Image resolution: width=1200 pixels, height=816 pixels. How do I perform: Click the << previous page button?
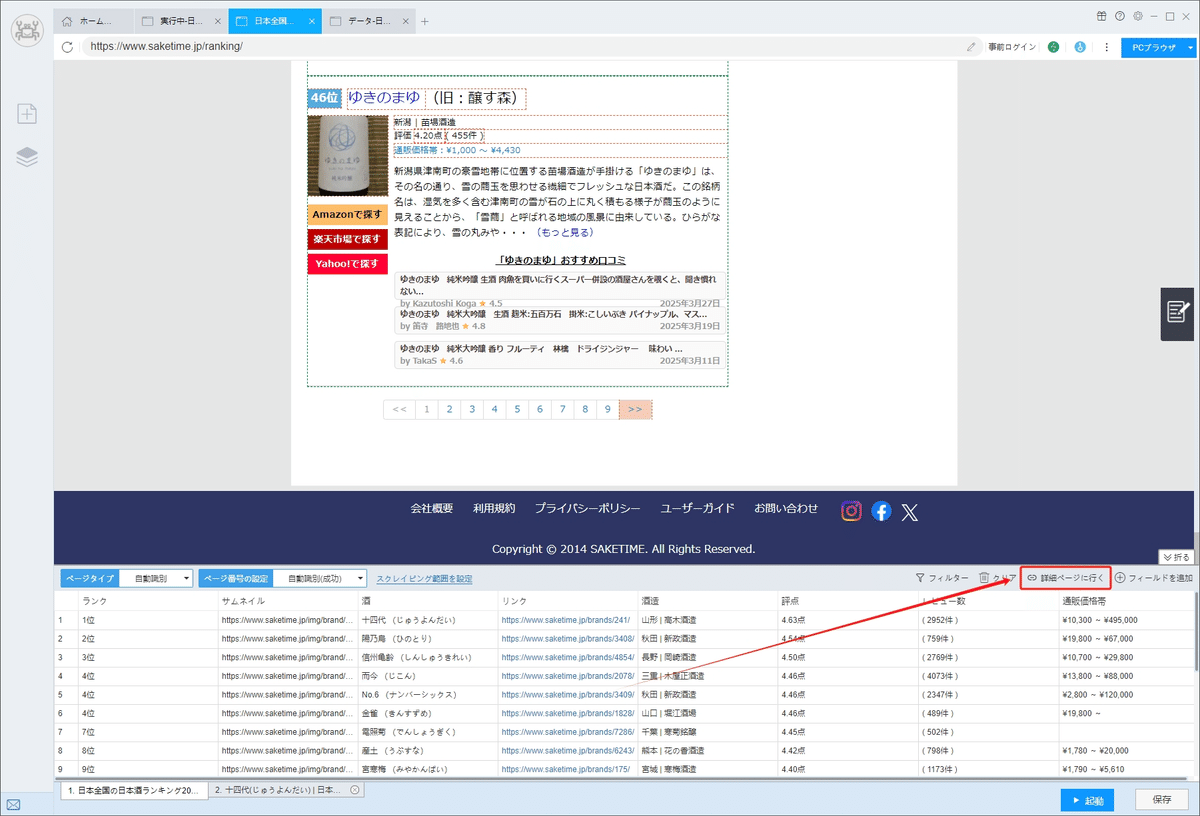coord(399,409)
